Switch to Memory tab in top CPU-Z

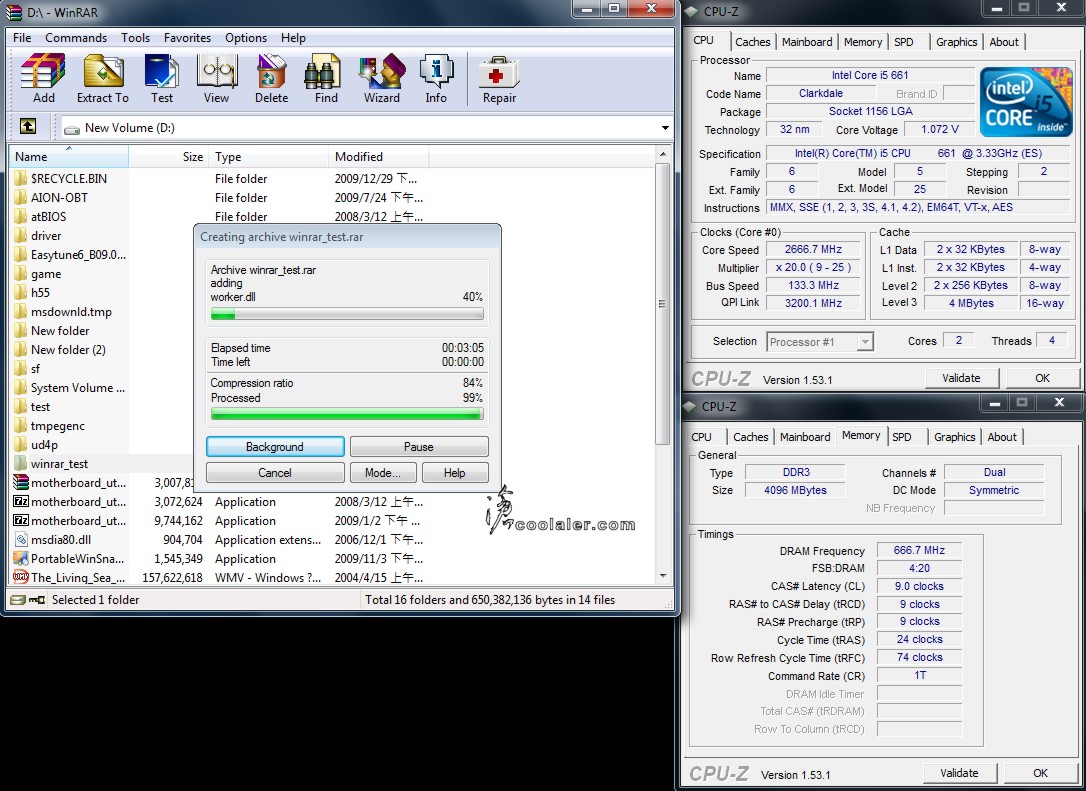[x=863, y=42]
